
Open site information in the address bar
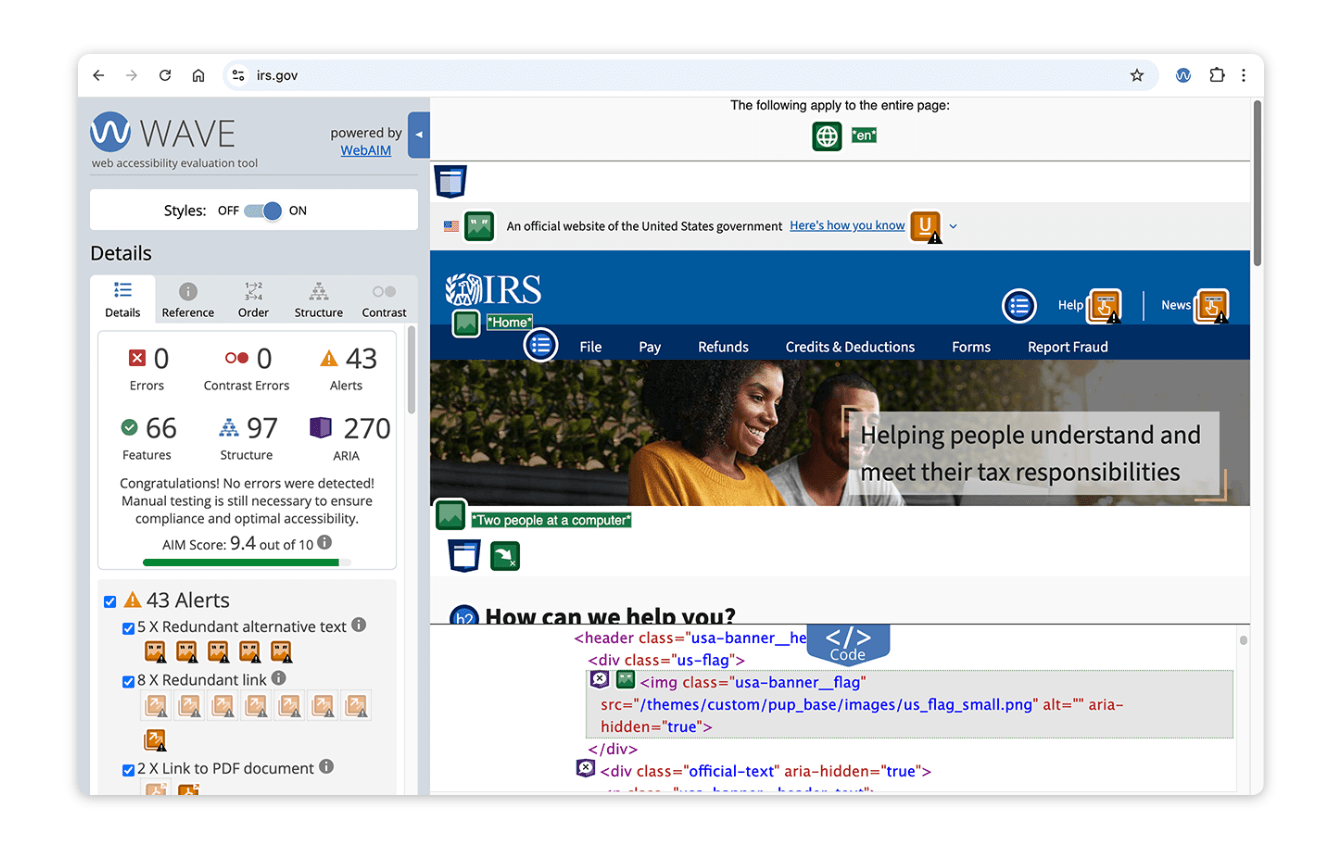coord(236,74)
